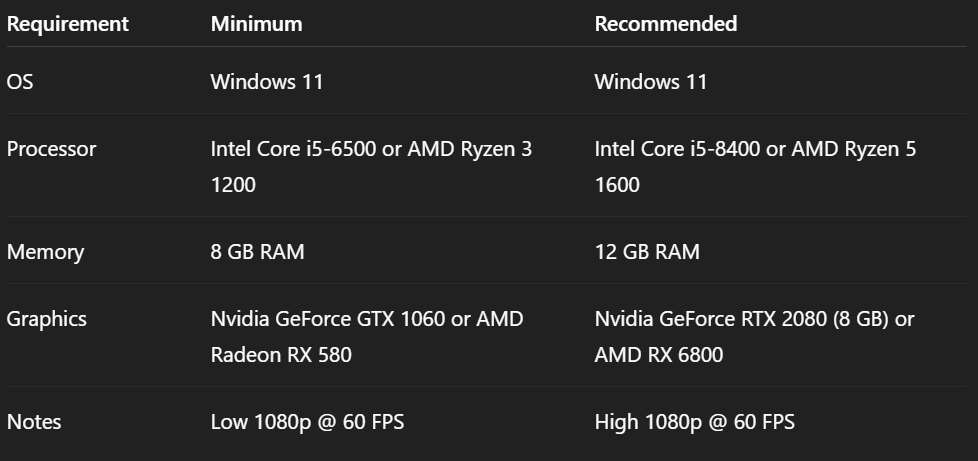The width and height of the screenshot is (978, 461).
Task: Select the Processor row label
Action: 51,150
